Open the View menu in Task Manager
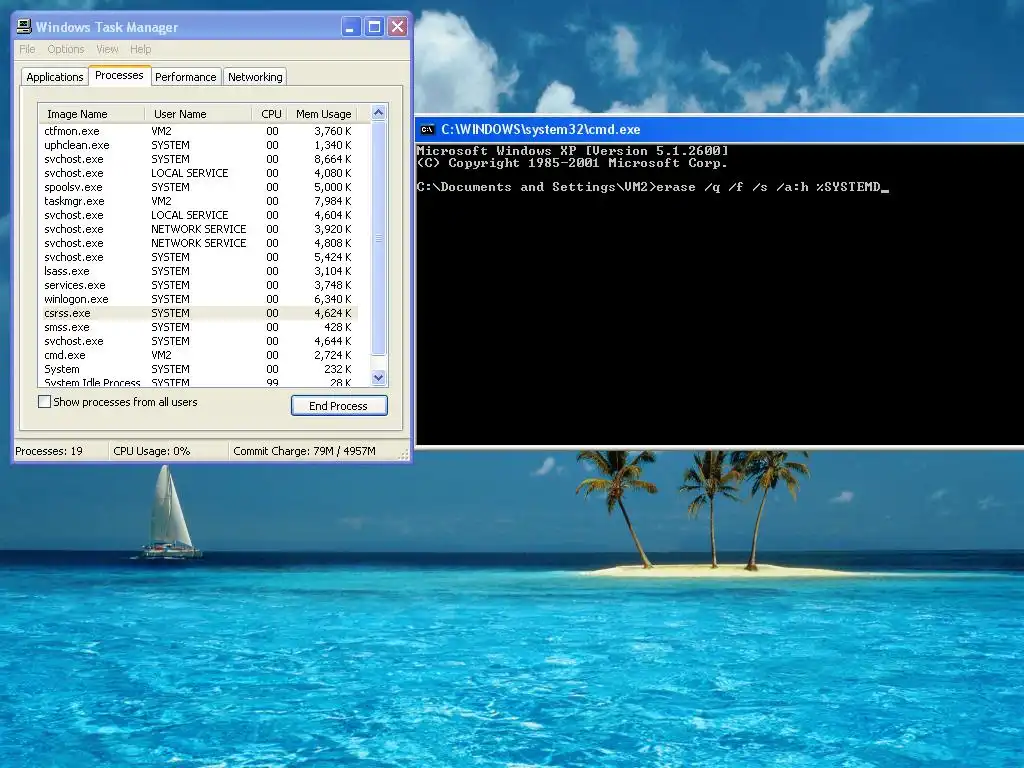 [x=107, y=49]
